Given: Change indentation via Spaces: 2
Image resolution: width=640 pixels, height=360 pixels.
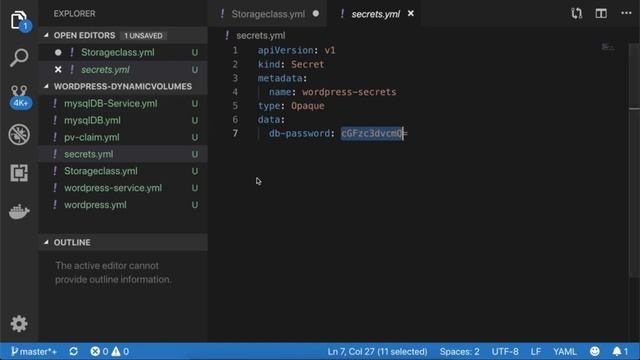Looking at the screenshot, I should tap(459, 351).
